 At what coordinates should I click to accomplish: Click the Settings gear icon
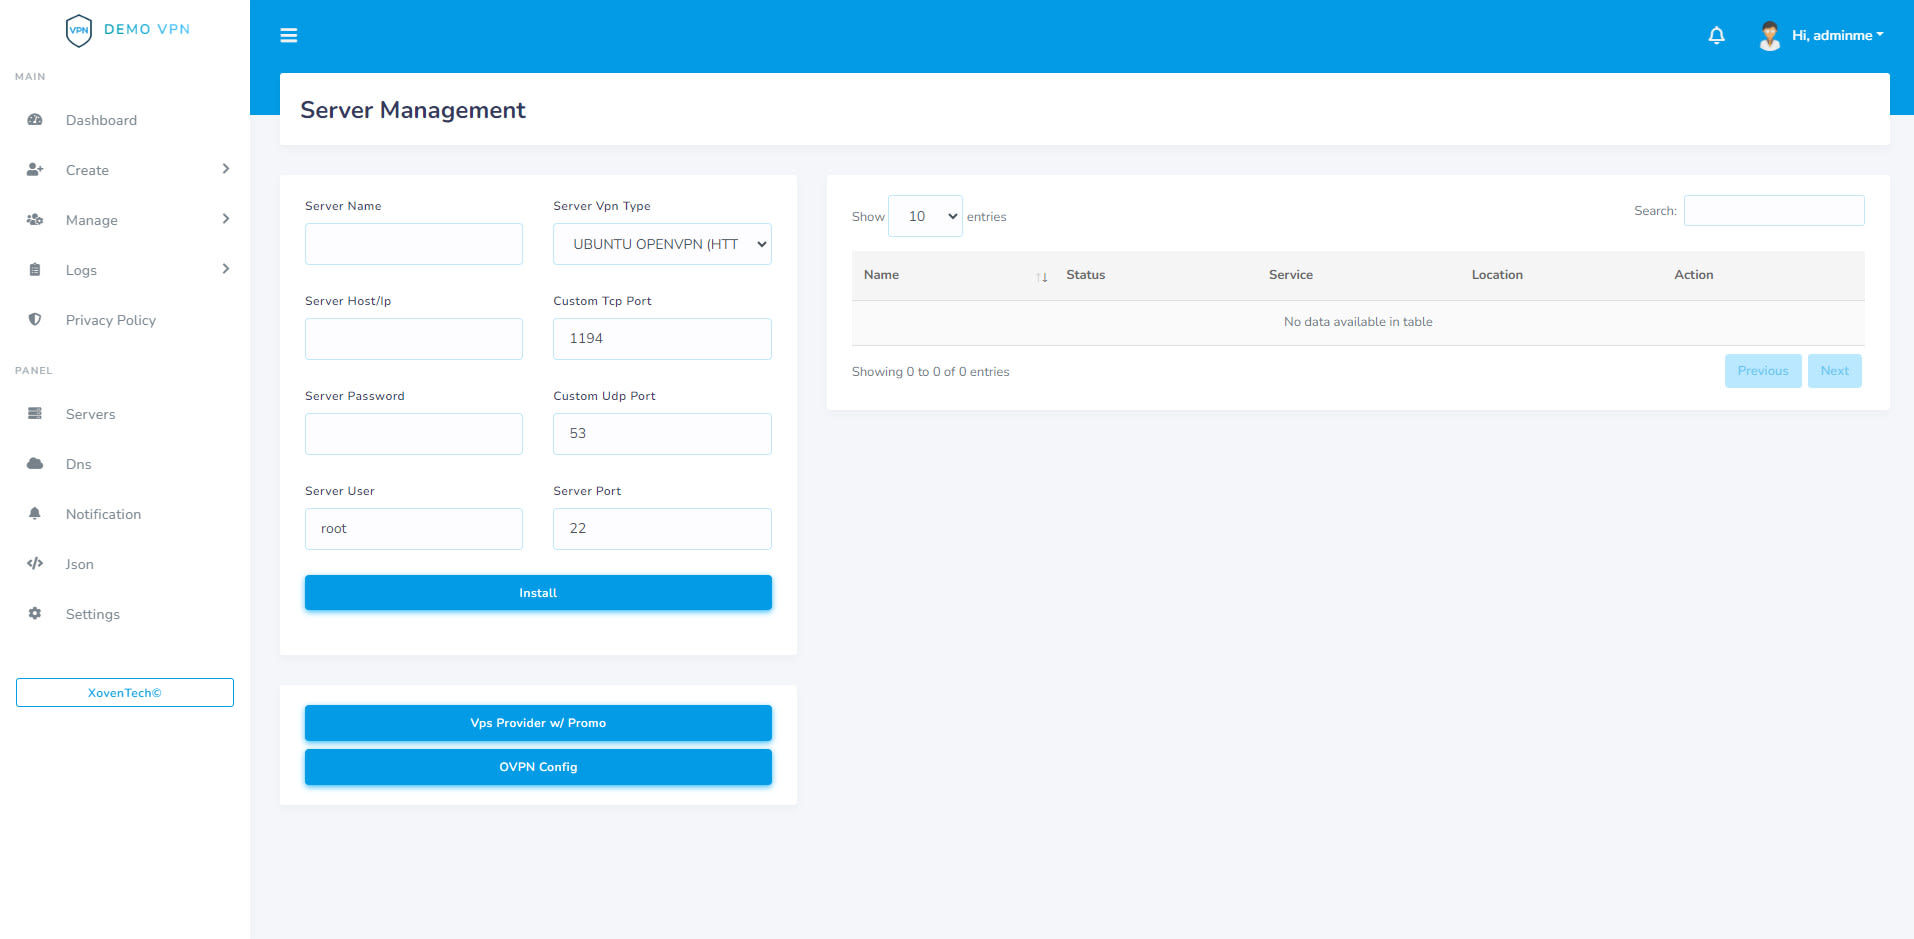tap(35, 614)
